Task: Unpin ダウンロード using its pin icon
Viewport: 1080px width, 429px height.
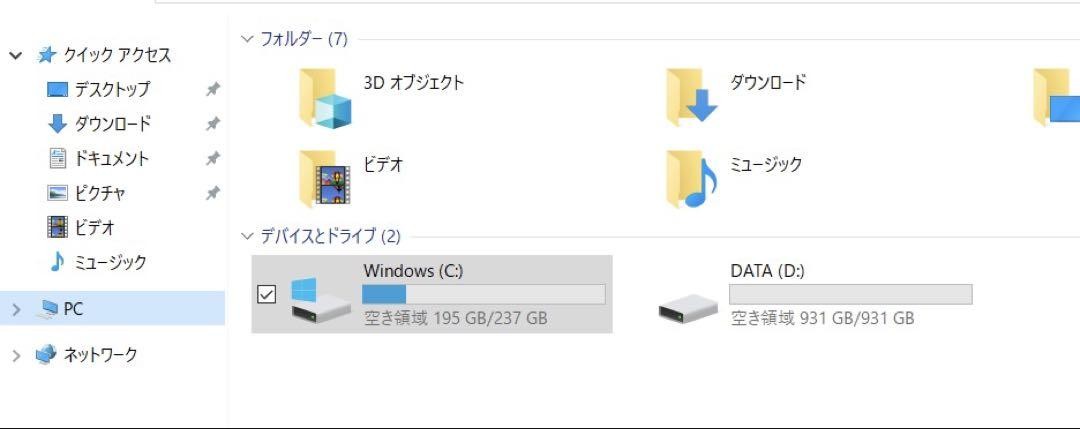Action: pos(213,124)
